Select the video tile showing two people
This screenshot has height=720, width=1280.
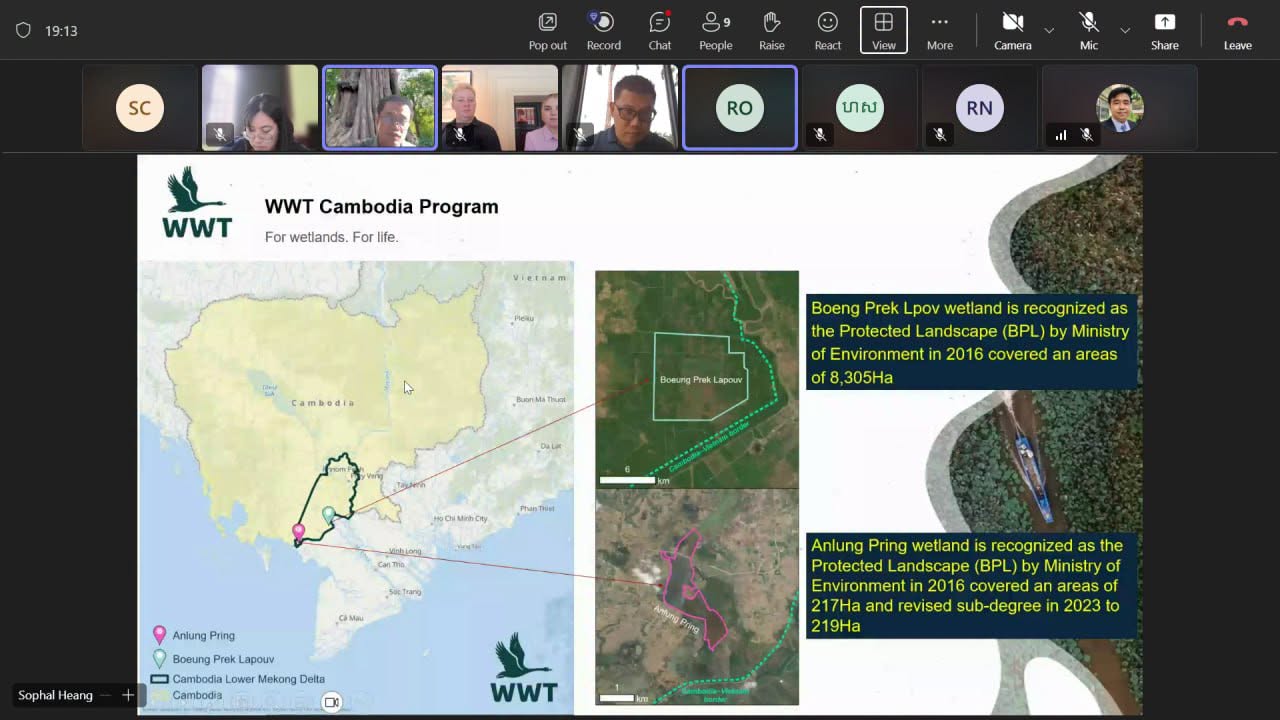point(500,108)
